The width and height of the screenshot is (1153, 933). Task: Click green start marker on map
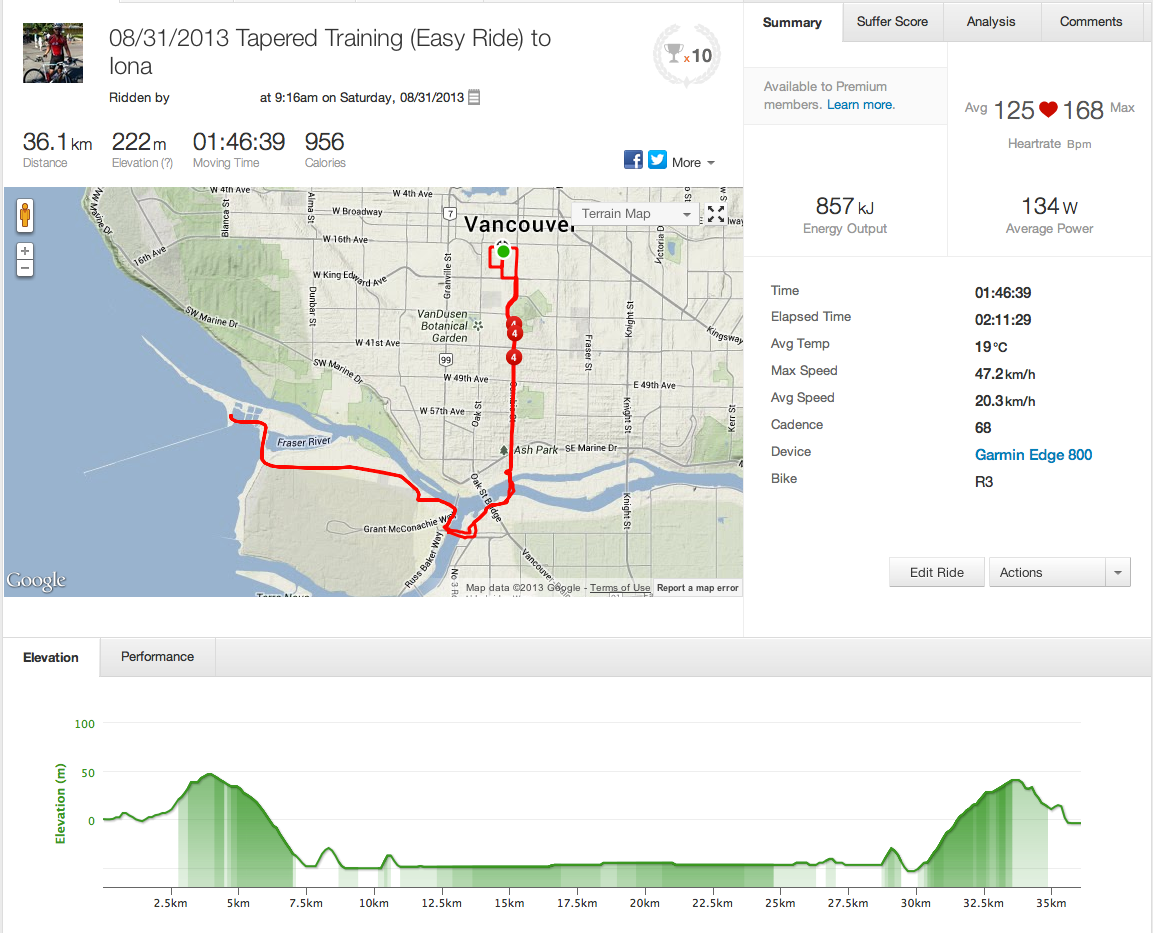coord(503,251)
